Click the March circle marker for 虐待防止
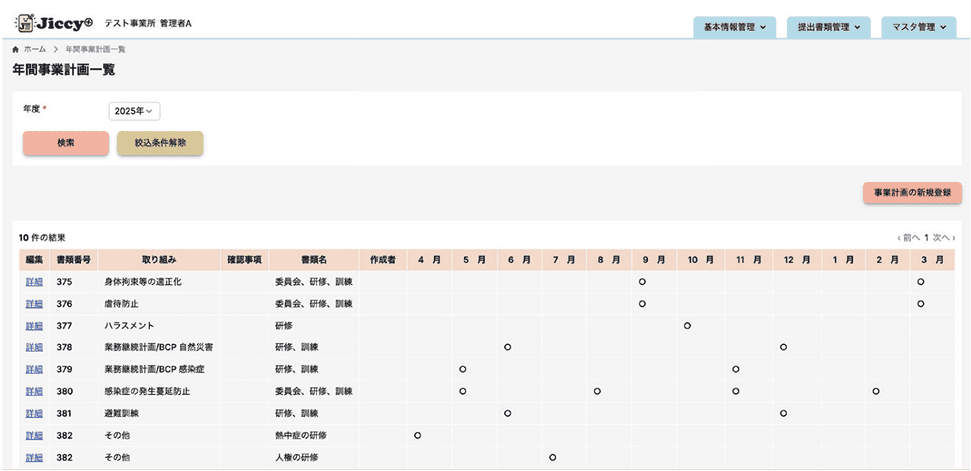This screenshot has width=971, height=471. click(x=920, y=303)
